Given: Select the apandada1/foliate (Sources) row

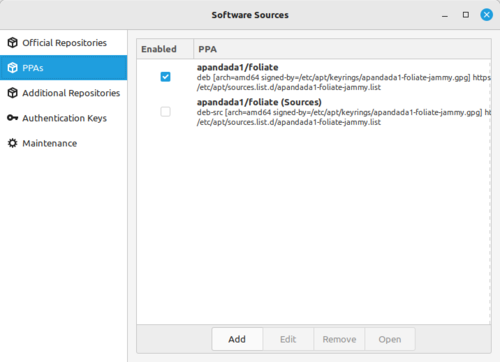Looking at the screenshot, I should 314,112.
